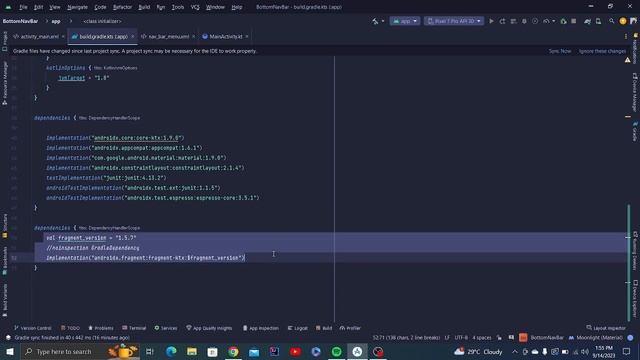Viewport: 640px width, 360px height.
Task: Click app breadcrumb in navigation bar
Action: (56, 21)
